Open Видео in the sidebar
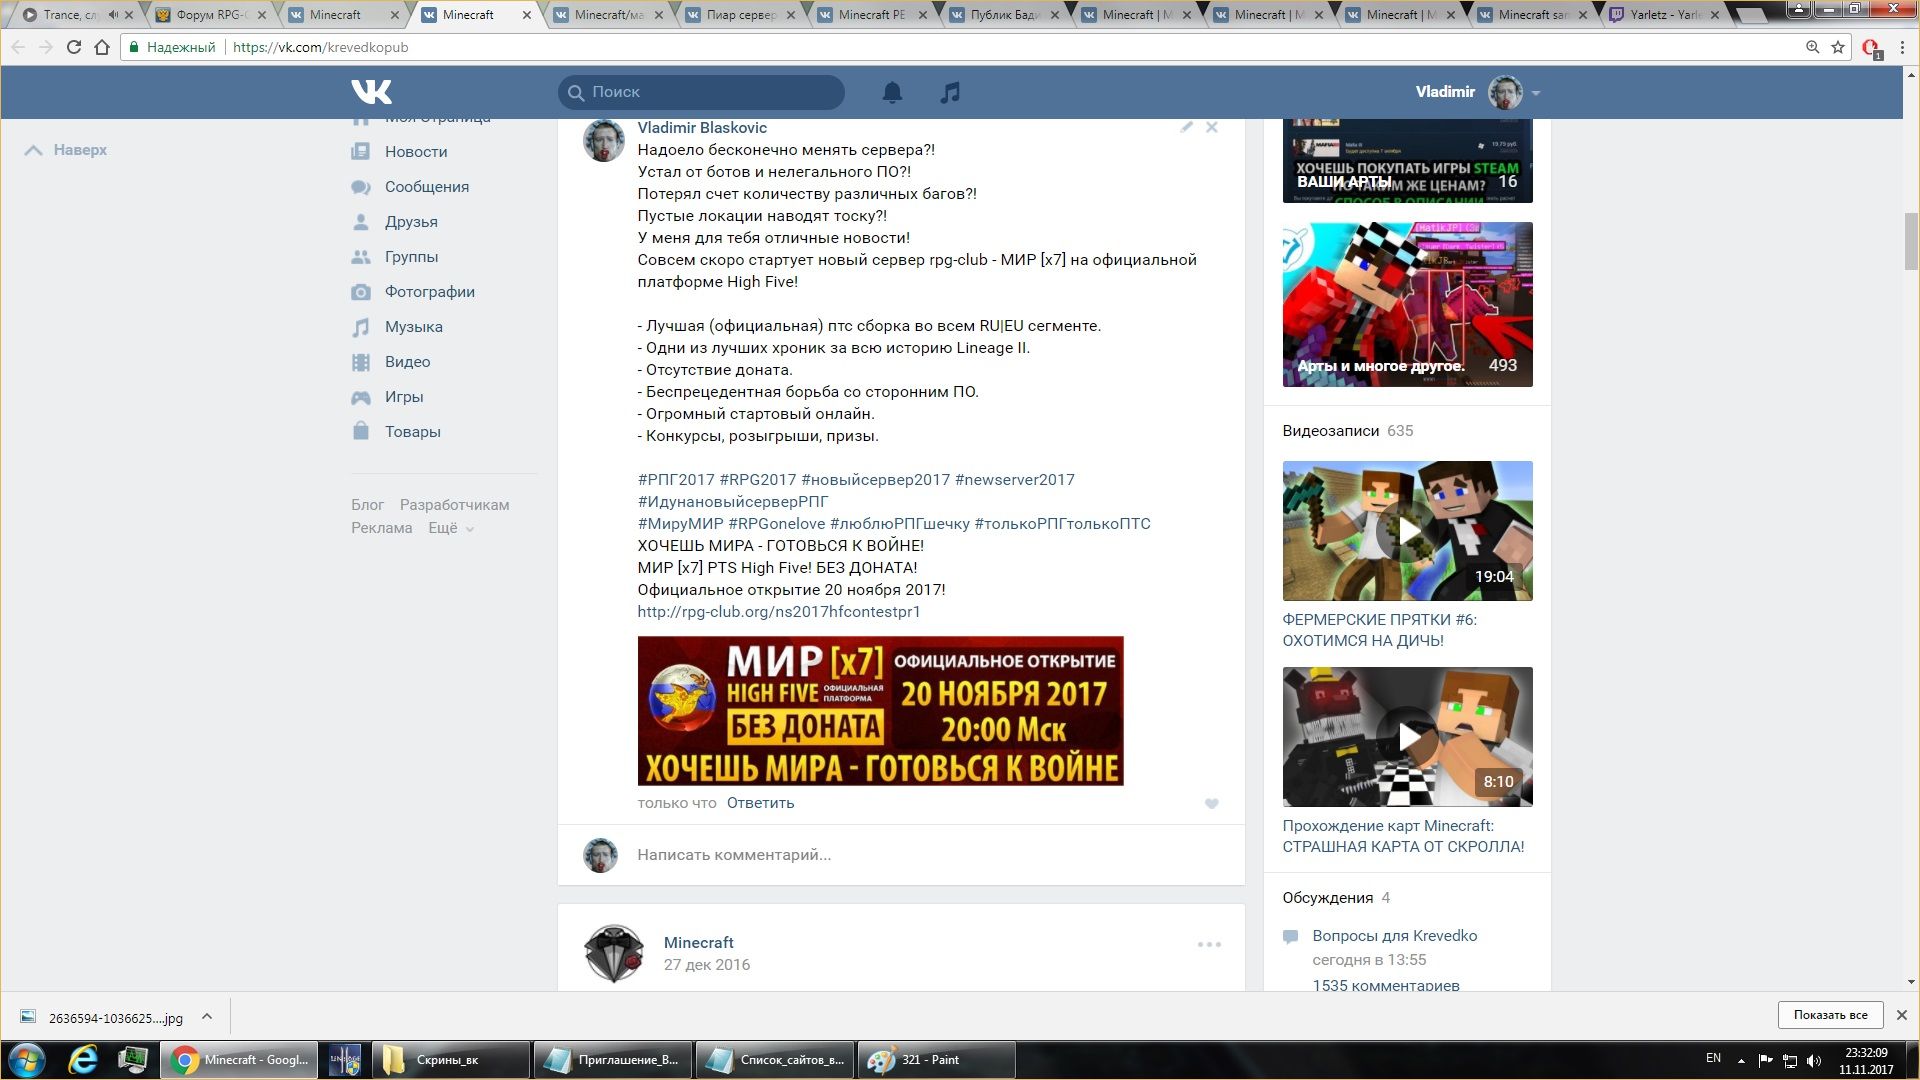 [407, 362]
